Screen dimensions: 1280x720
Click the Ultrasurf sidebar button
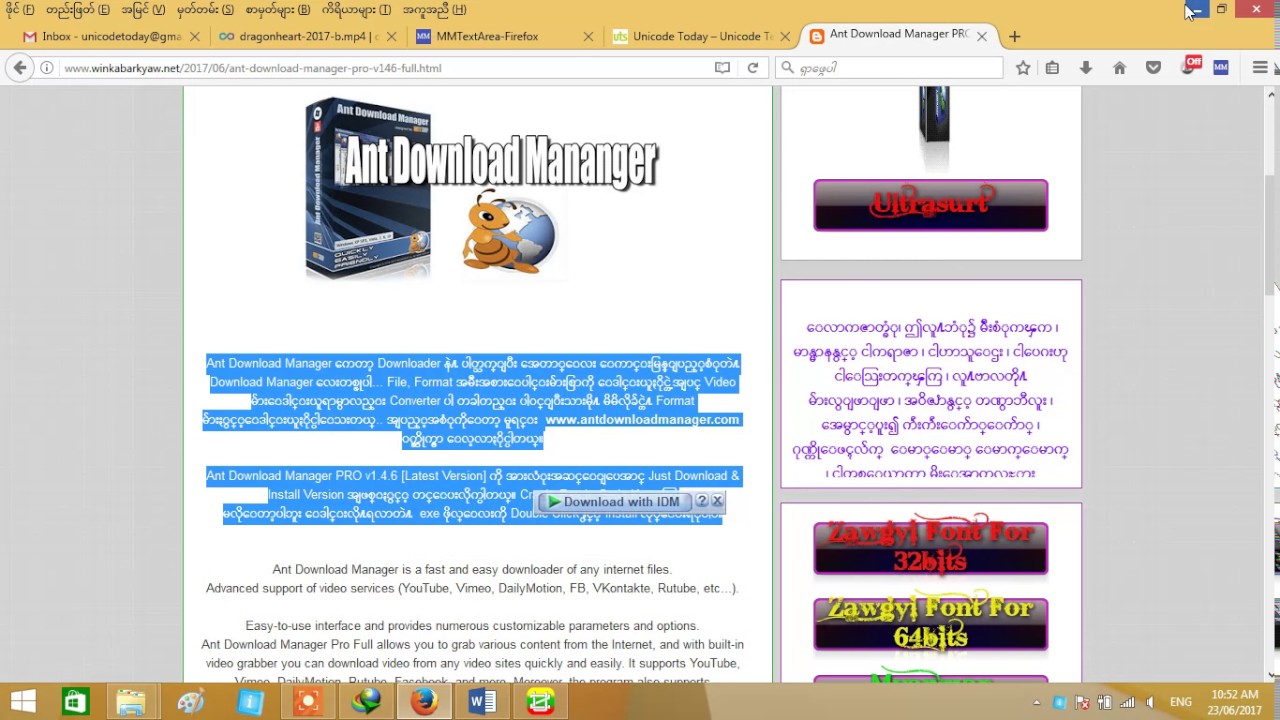930,205
